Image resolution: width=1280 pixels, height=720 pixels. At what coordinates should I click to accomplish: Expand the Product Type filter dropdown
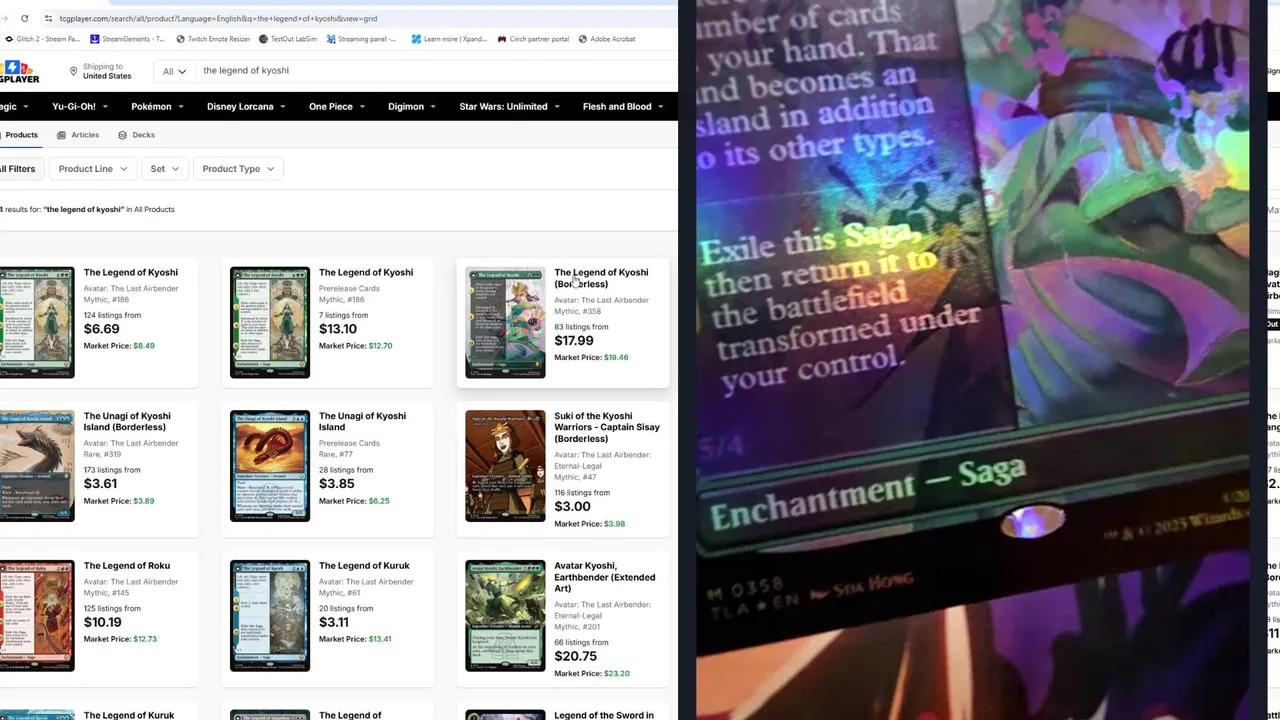tap(238, 169)
